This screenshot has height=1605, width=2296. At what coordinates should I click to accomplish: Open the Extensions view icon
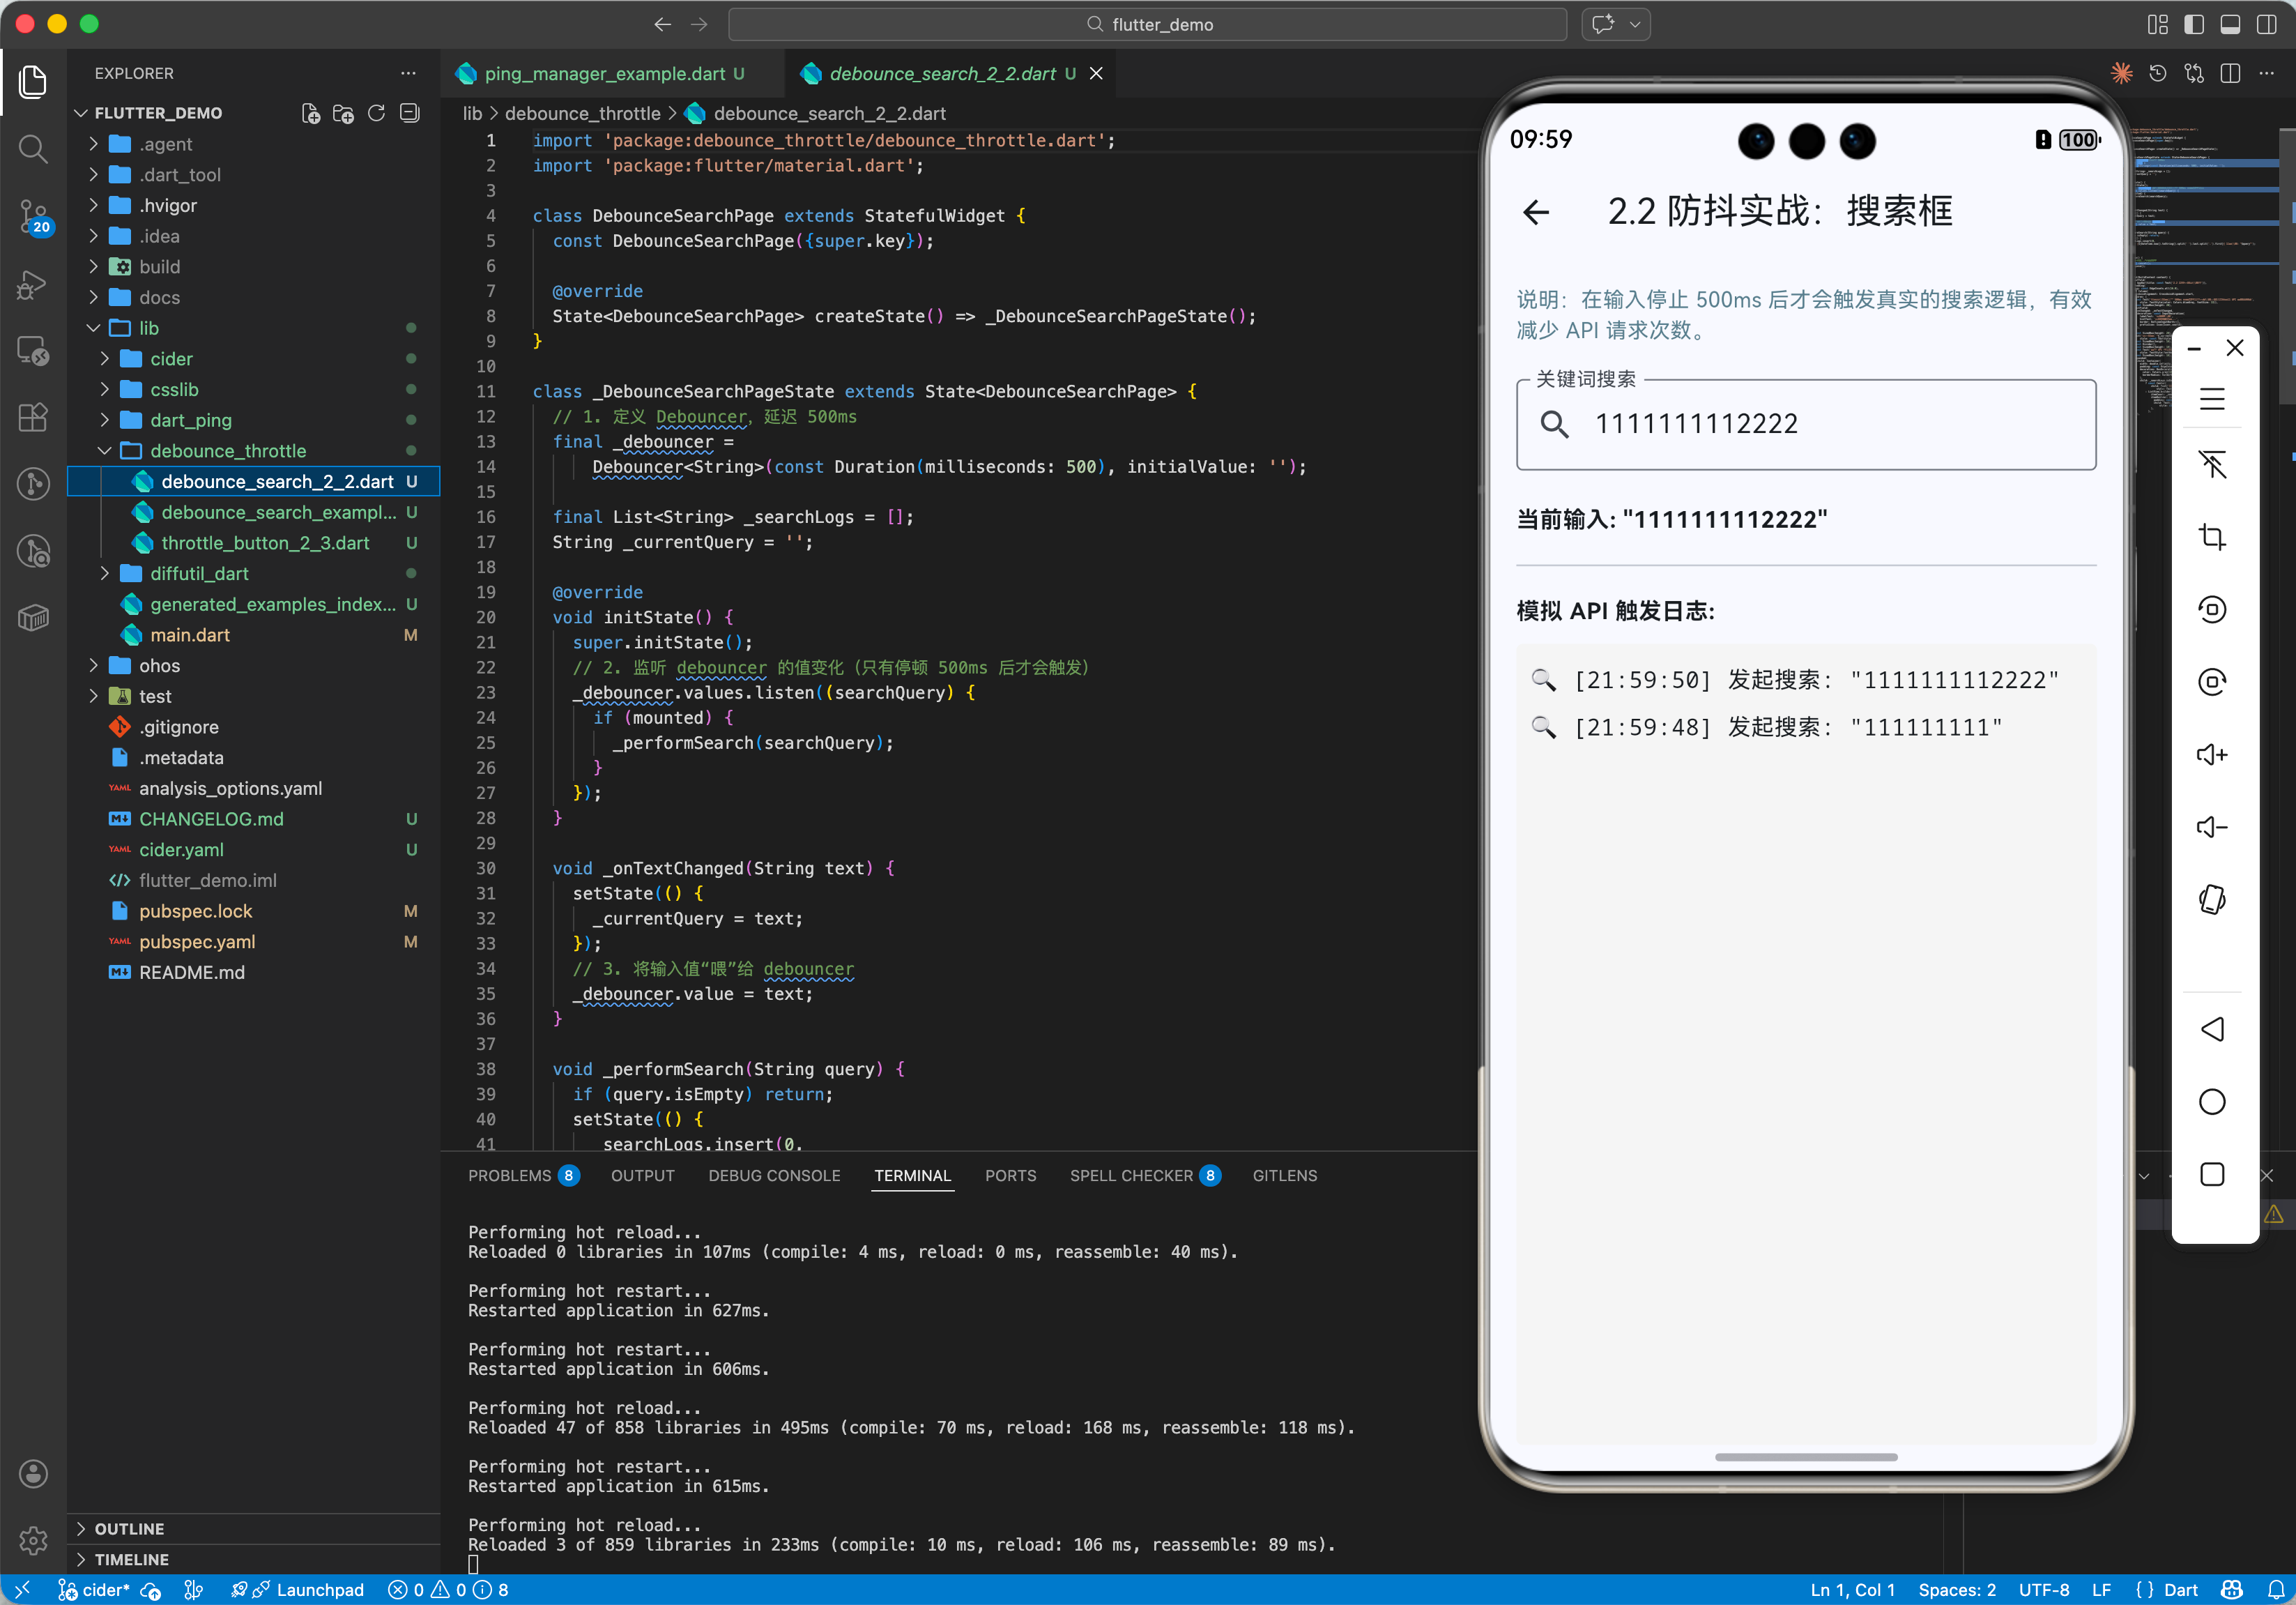pos(33,417)
